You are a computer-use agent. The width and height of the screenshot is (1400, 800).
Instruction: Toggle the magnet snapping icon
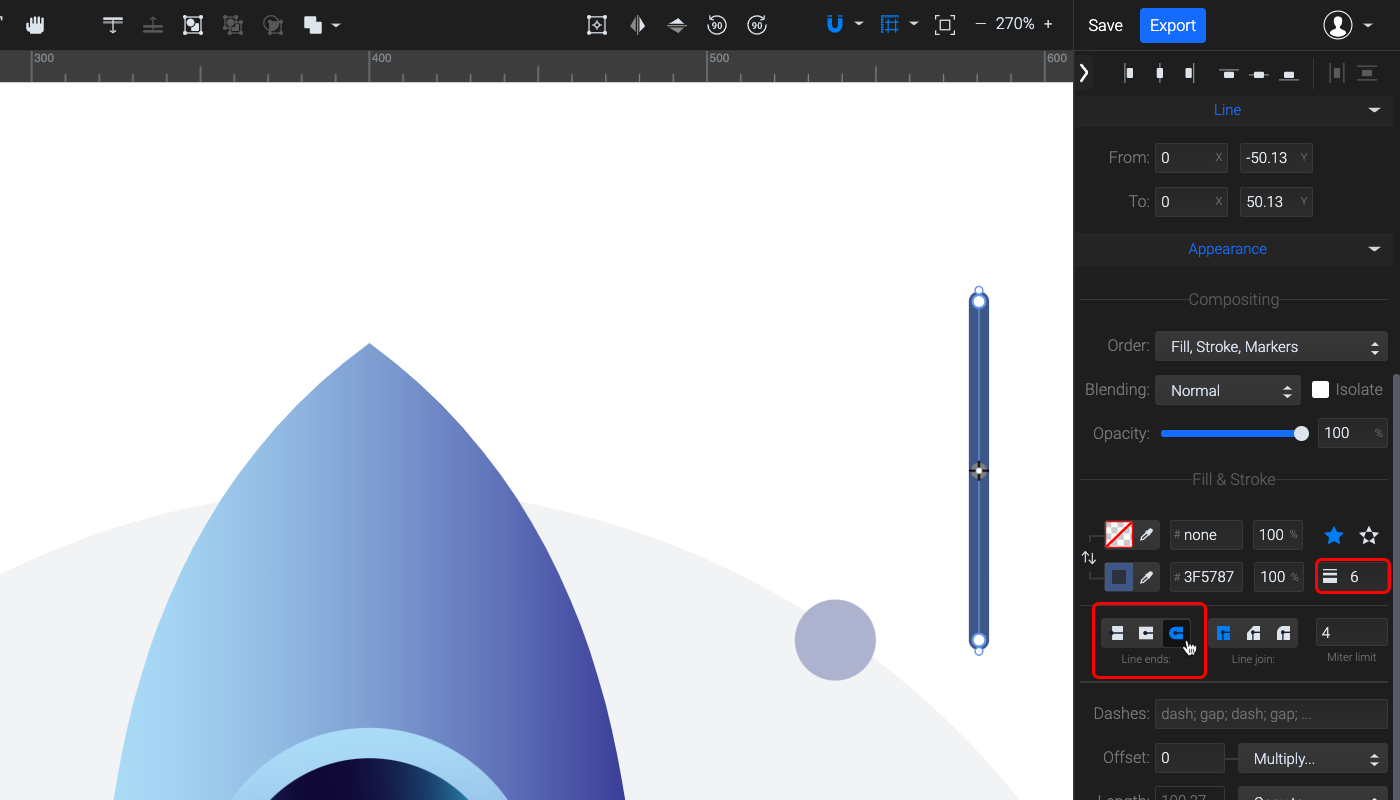pos(835,25)
